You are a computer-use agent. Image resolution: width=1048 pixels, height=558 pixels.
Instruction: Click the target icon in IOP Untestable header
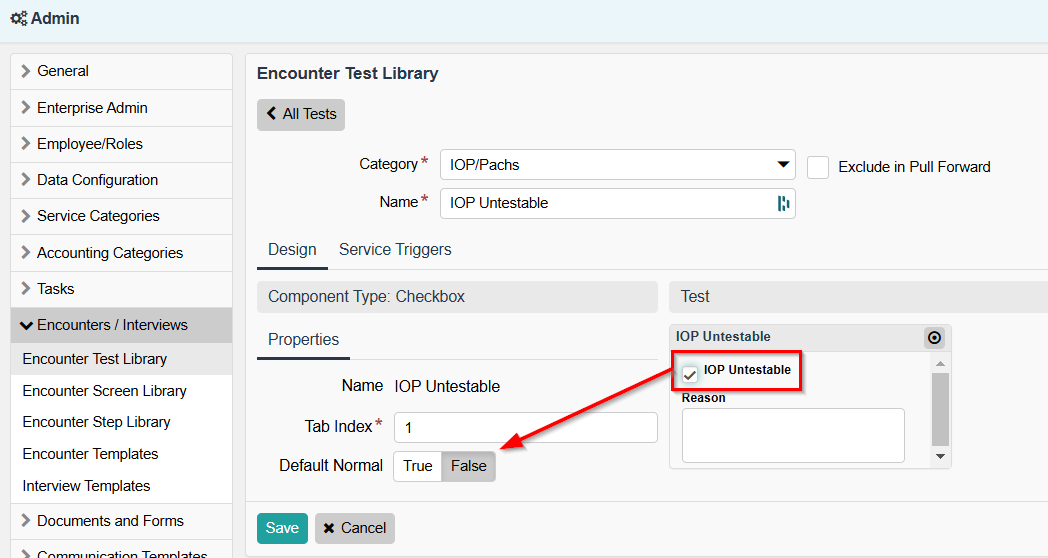click(934, 338)
